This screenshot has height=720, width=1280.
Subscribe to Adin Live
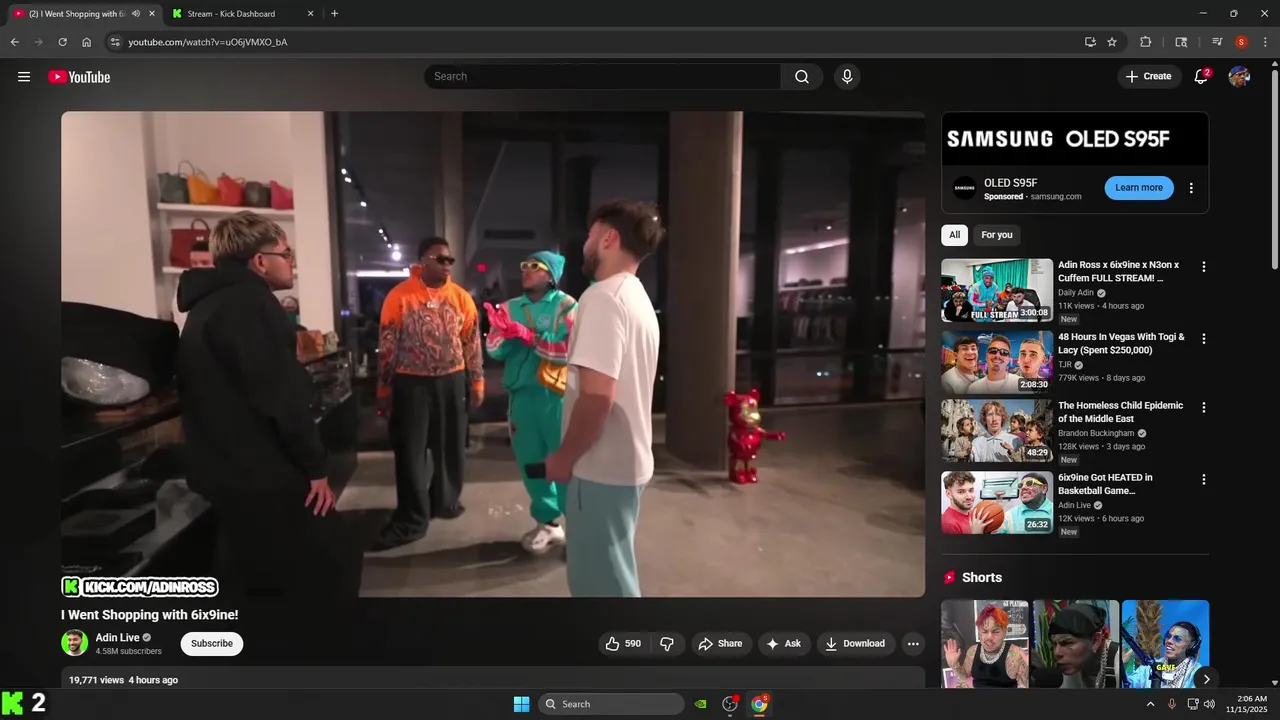(x=212, y=644)
